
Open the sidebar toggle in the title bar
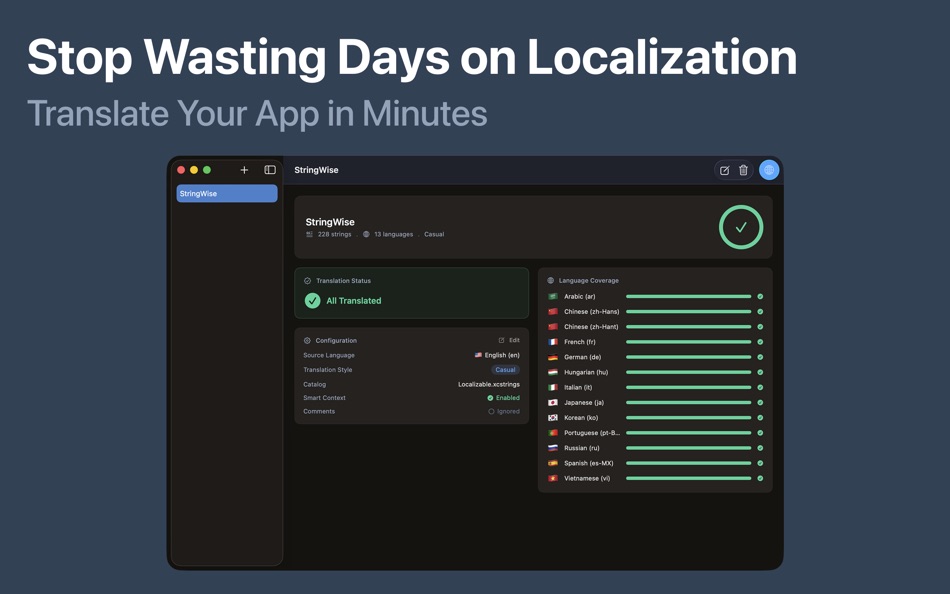[x=268, y=170]
